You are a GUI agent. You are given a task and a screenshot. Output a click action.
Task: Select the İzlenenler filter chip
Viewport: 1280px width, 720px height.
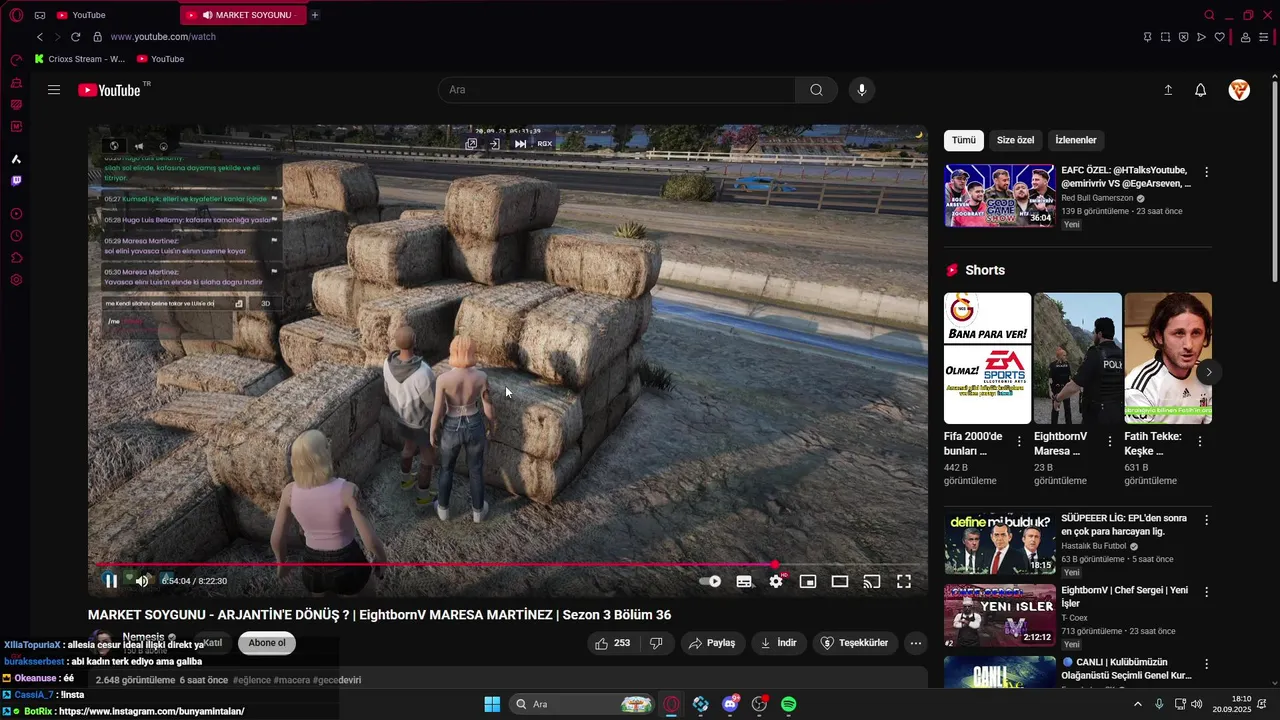(1076, 140)
